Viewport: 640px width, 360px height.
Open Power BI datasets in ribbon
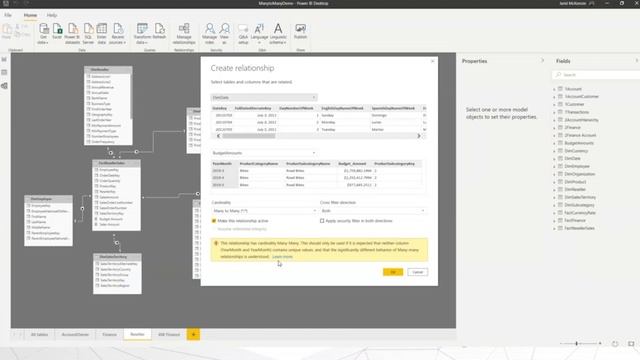tap(73, 33)
